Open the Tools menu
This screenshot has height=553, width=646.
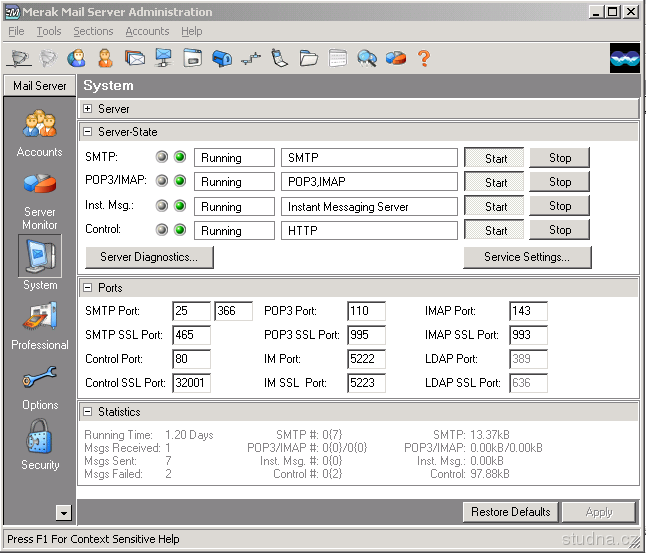coord(49,31)
